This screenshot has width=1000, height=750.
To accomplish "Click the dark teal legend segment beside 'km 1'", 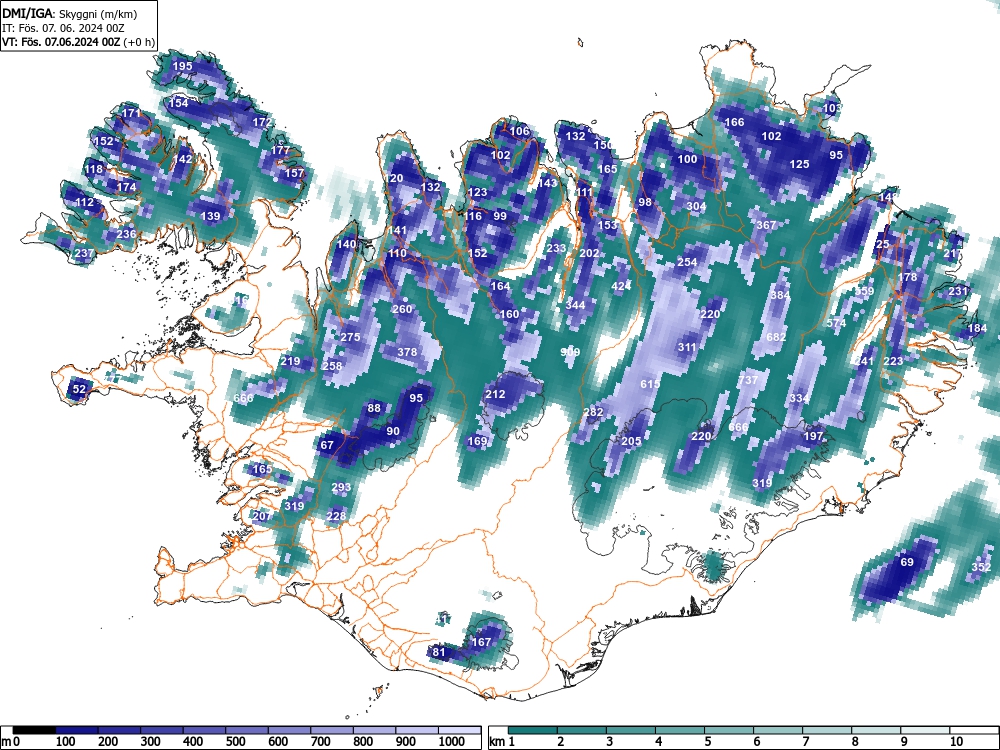I will [533, 730].
